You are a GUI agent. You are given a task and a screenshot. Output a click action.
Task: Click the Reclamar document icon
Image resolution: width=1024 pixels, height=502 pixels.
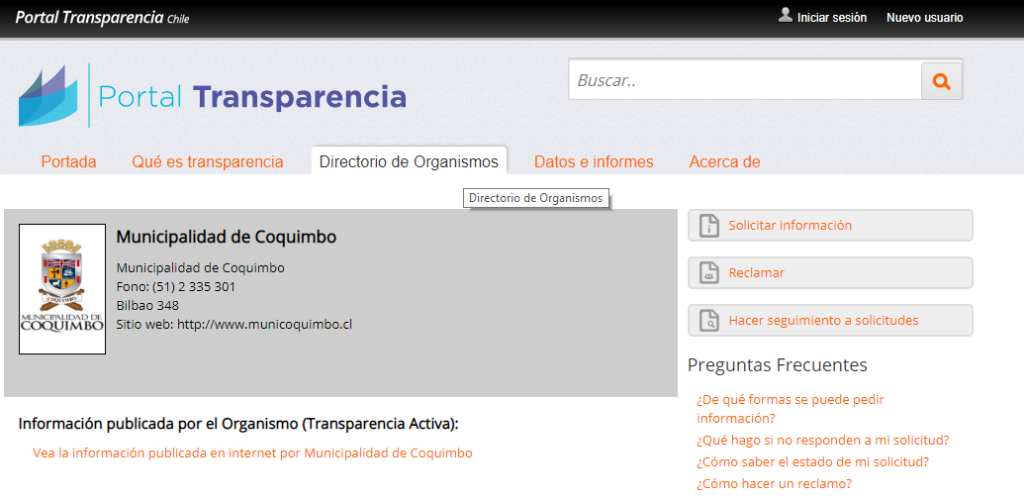tap(709, 273)
